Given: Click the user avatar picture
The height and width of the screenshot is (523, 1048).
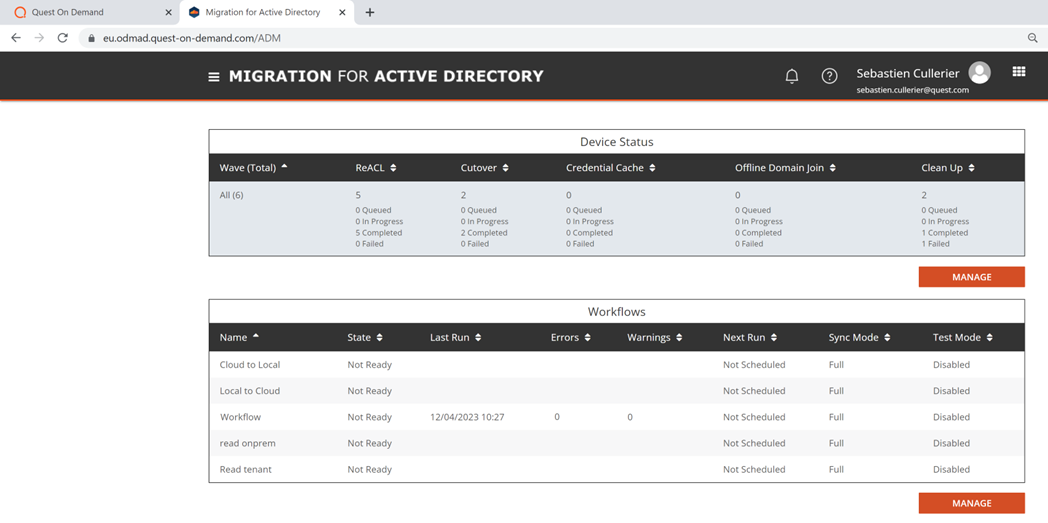Looking at the screenshot, I should [980, 73].
